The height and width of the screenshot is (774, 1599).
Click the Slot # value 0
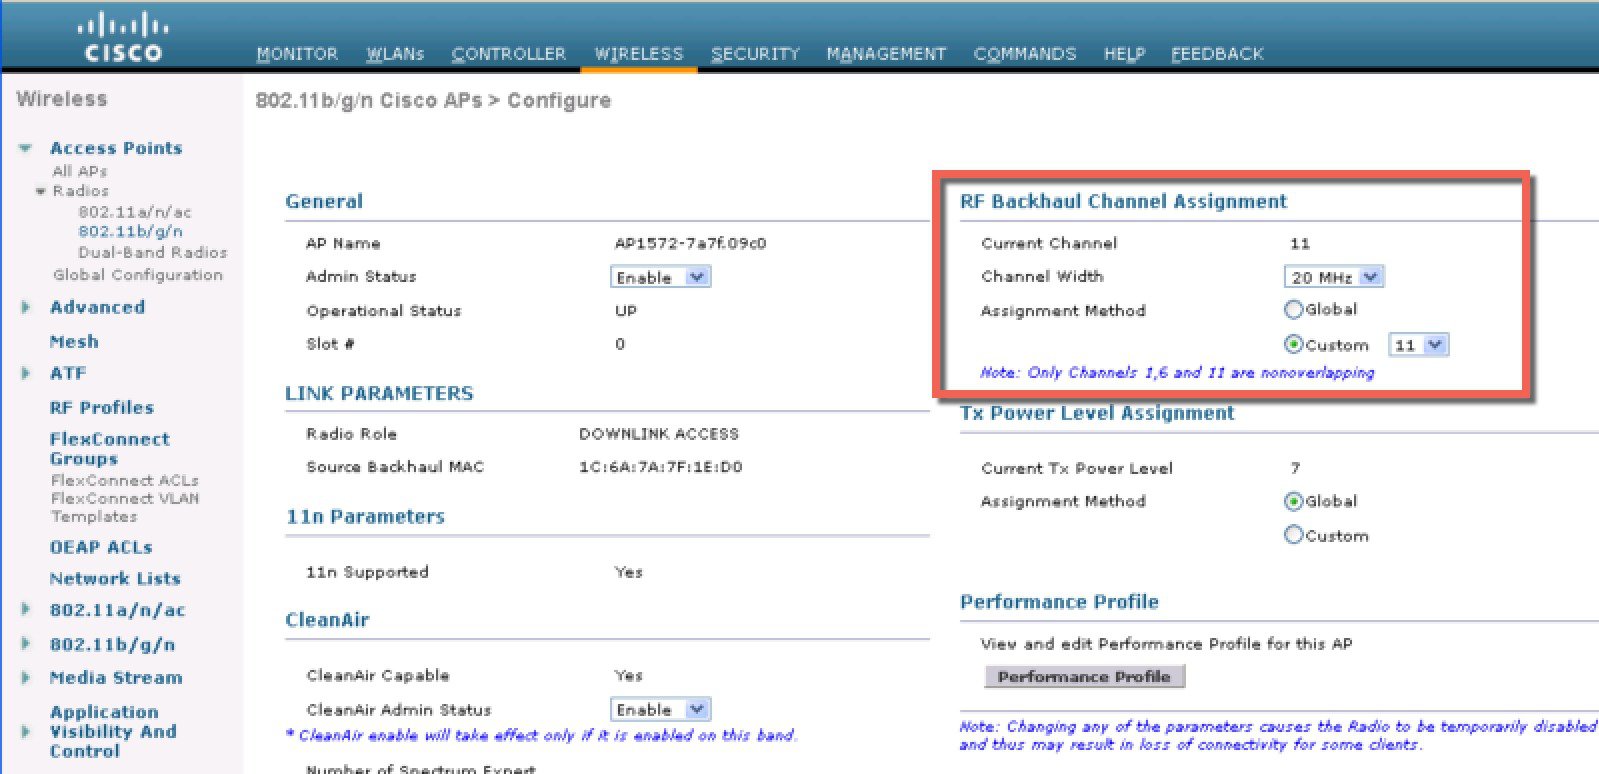click(620, 344)
